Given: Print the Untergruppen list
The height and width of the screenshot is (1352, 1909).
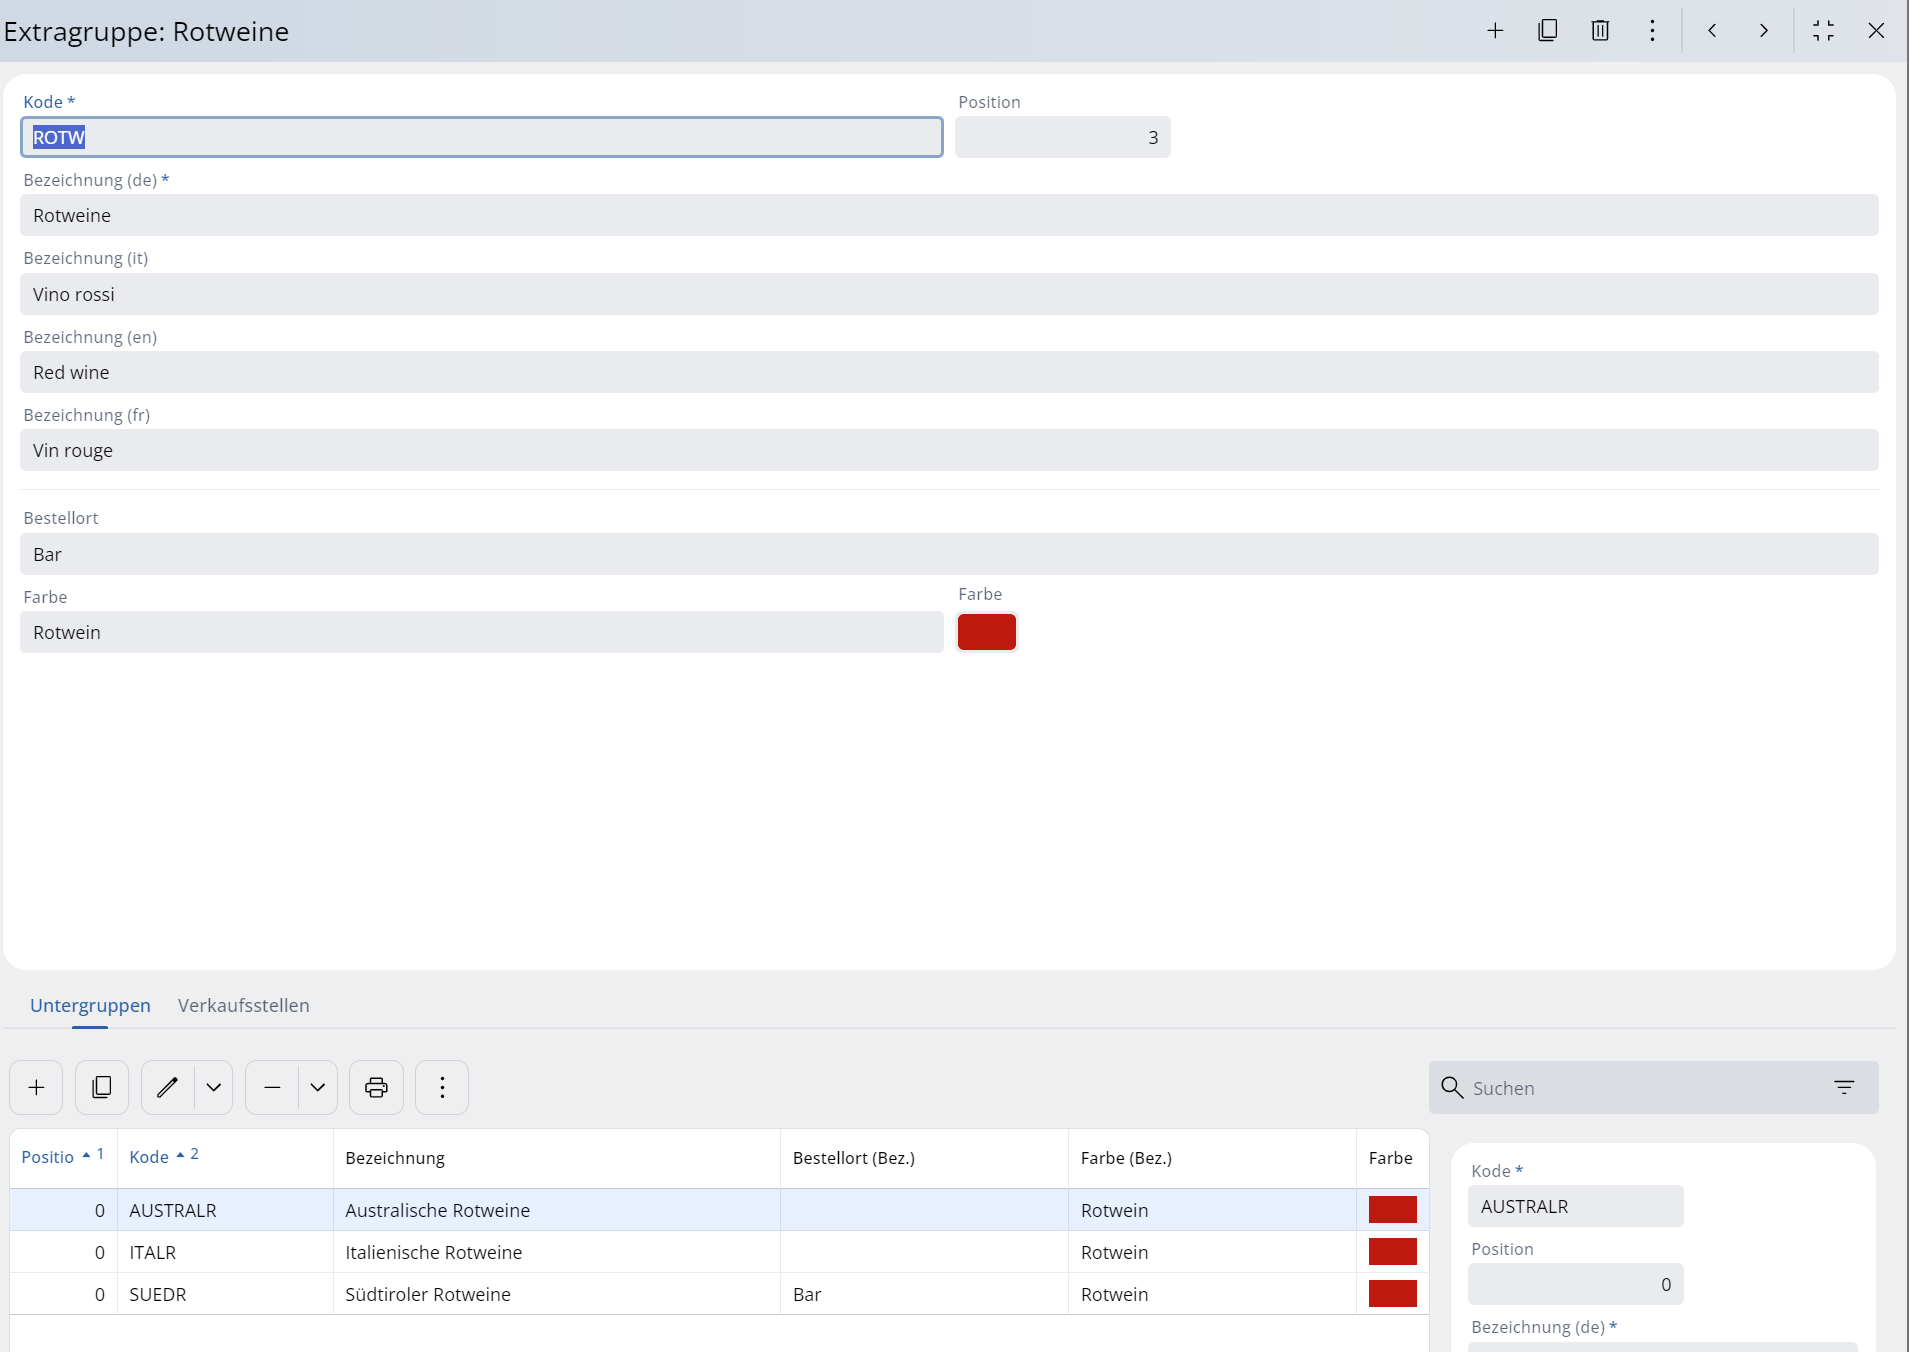Looking at the screenshot, I should coord(376,1087).
